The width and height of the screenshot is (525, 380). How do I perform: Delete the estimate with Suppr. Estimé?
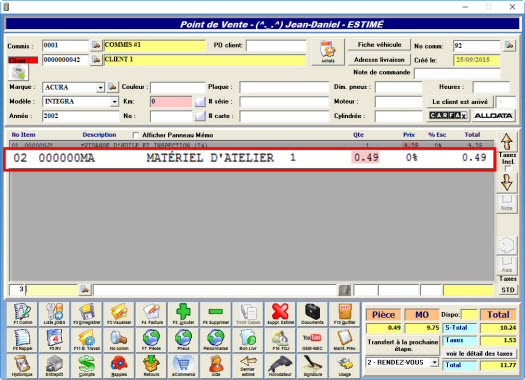tap(280, 314)
